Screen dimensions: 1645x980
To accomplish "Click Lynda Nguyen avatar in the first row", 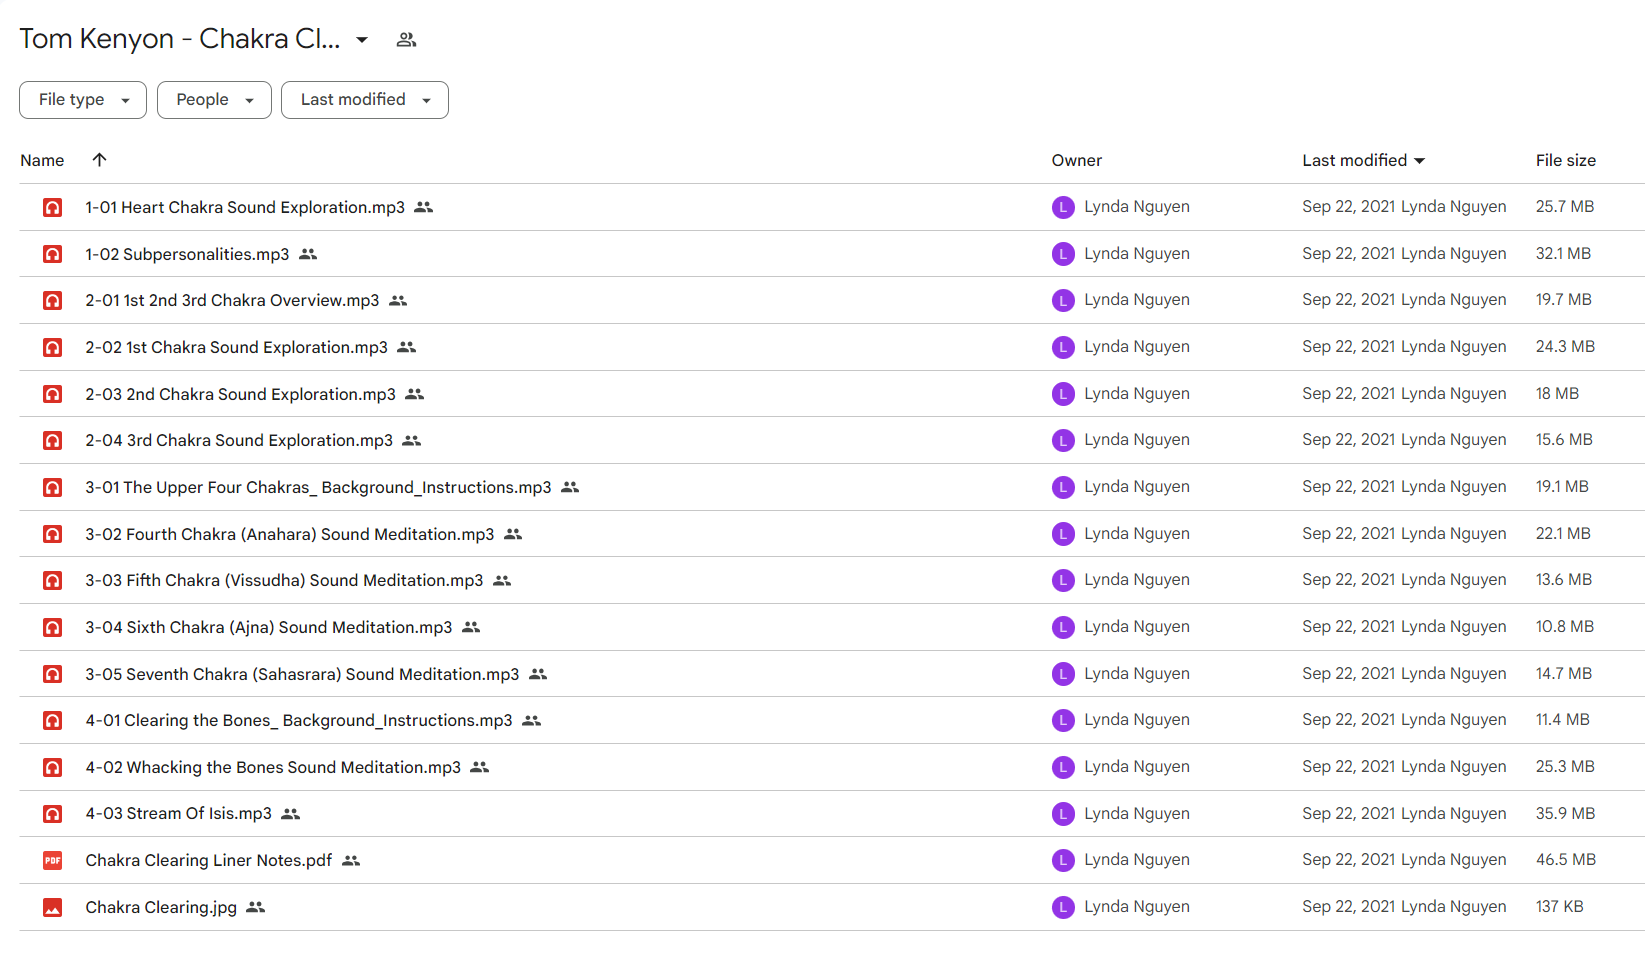I will coord(1063,207).
